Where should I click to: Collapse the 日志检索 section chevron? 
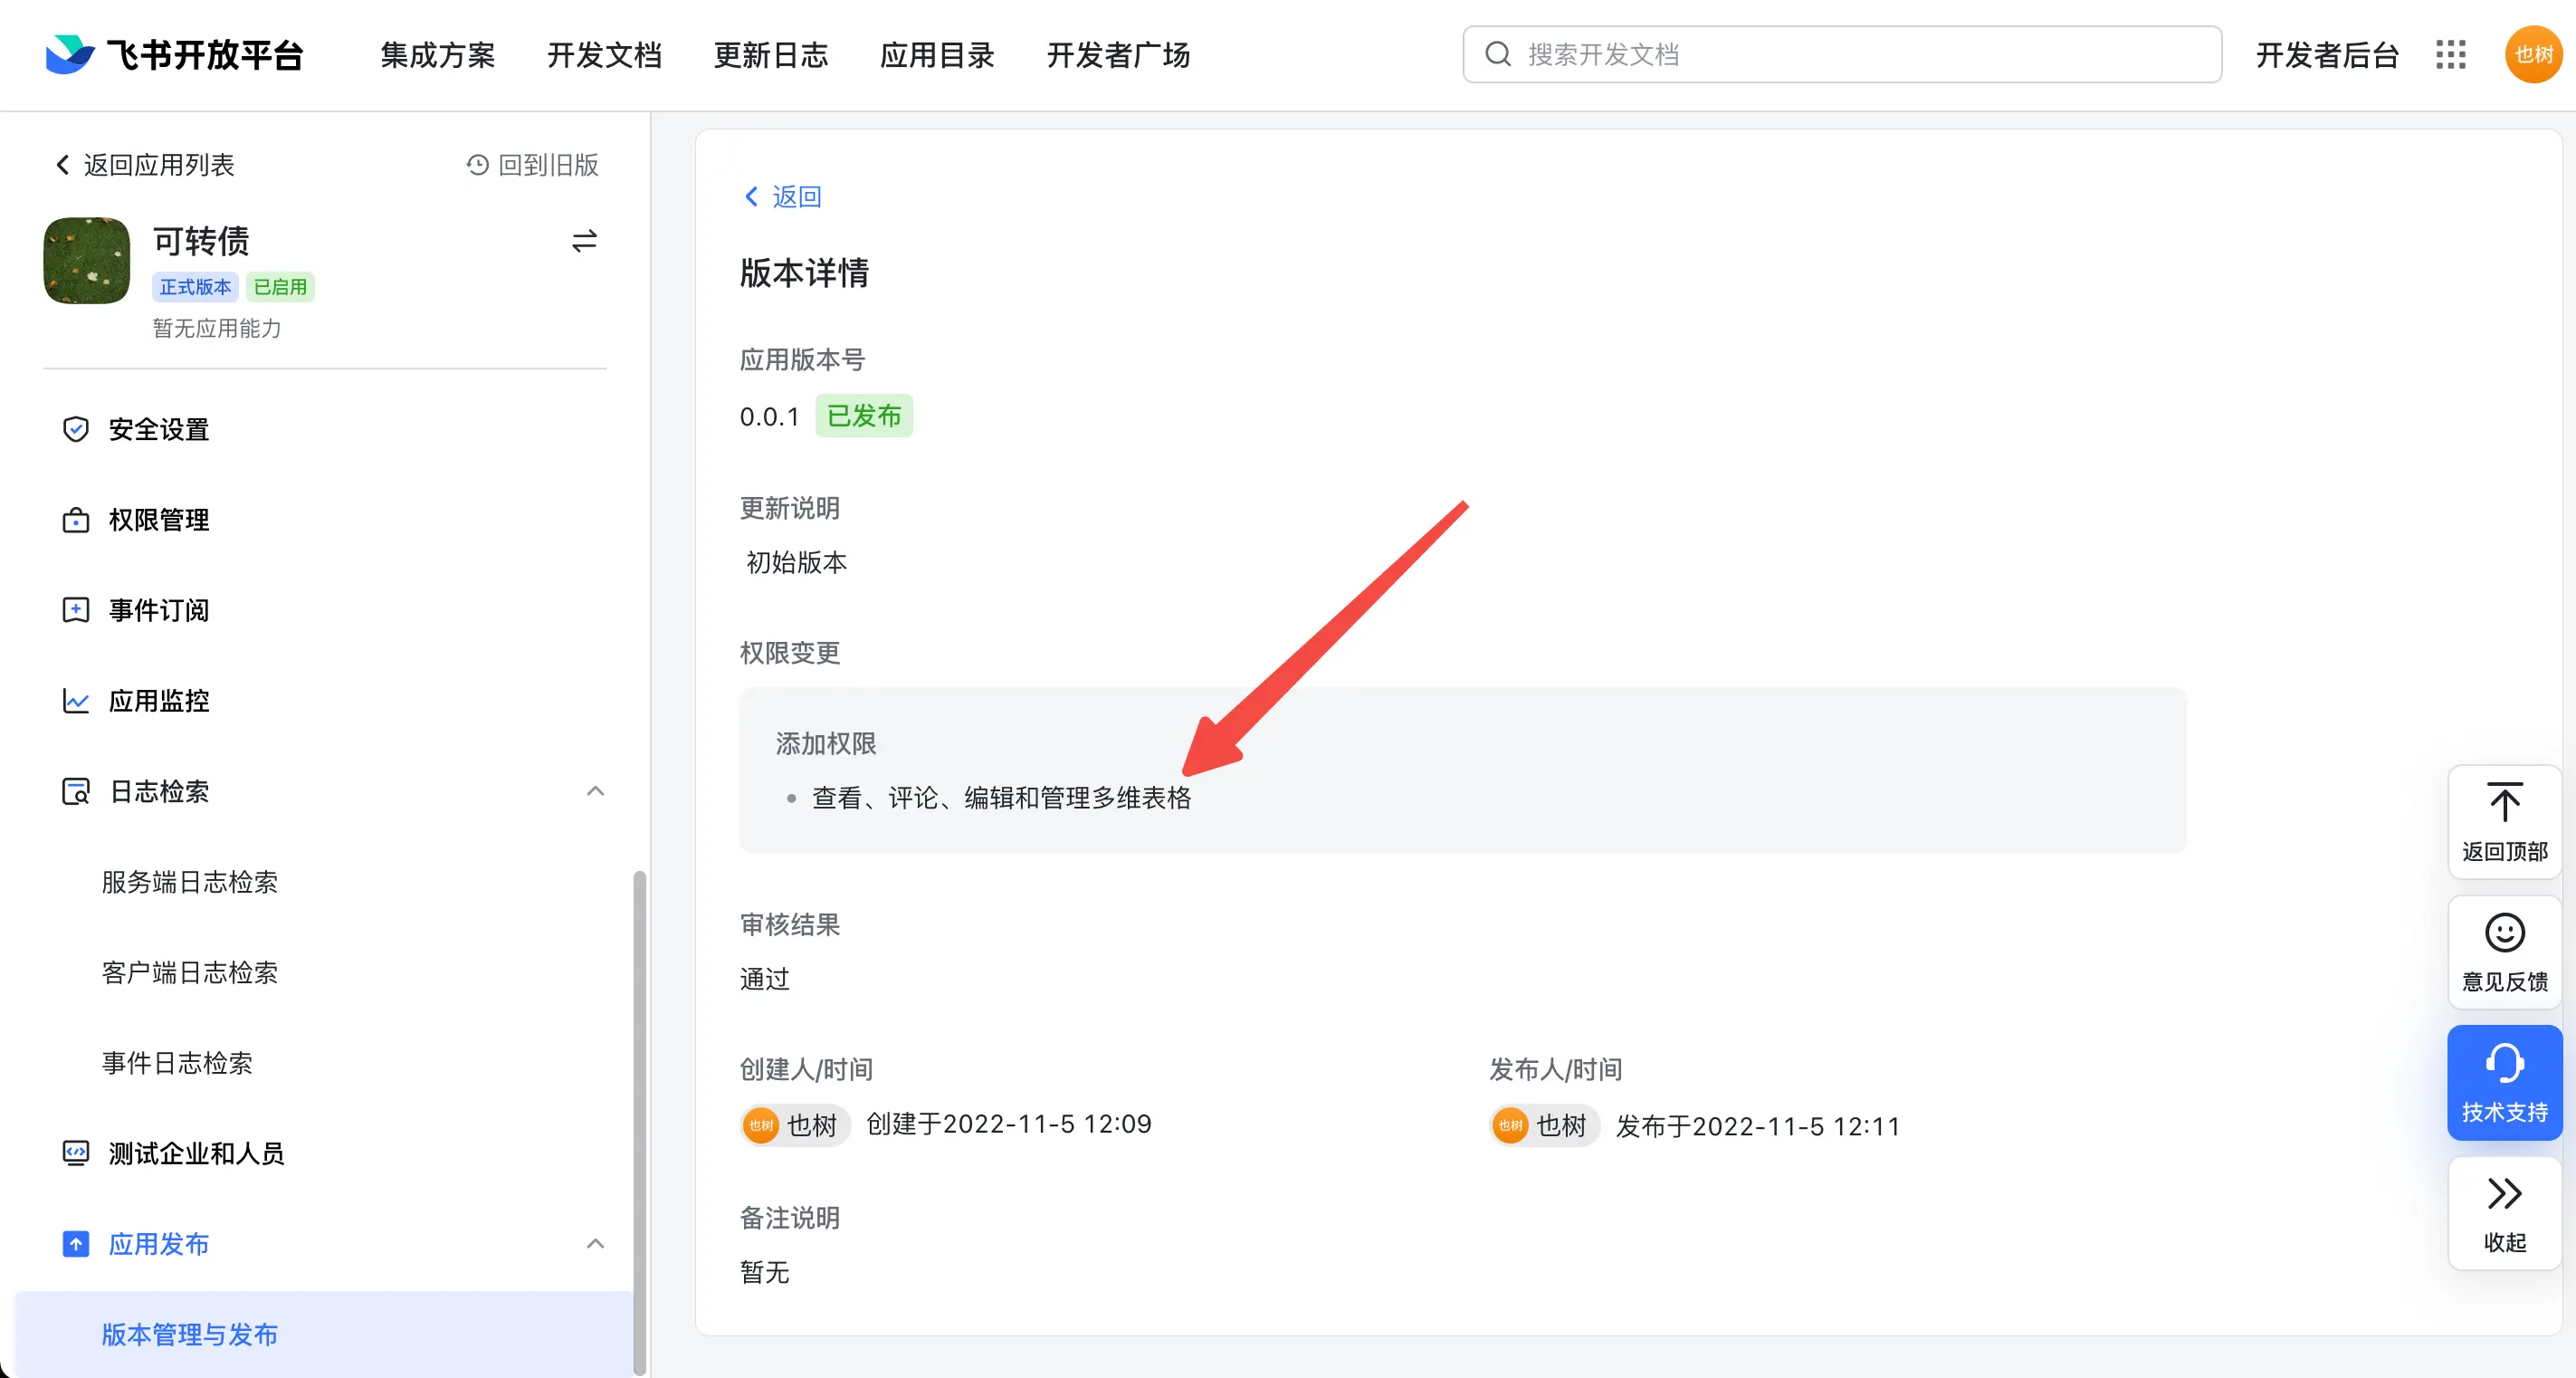pyautogui.click(x=595, y=792)
